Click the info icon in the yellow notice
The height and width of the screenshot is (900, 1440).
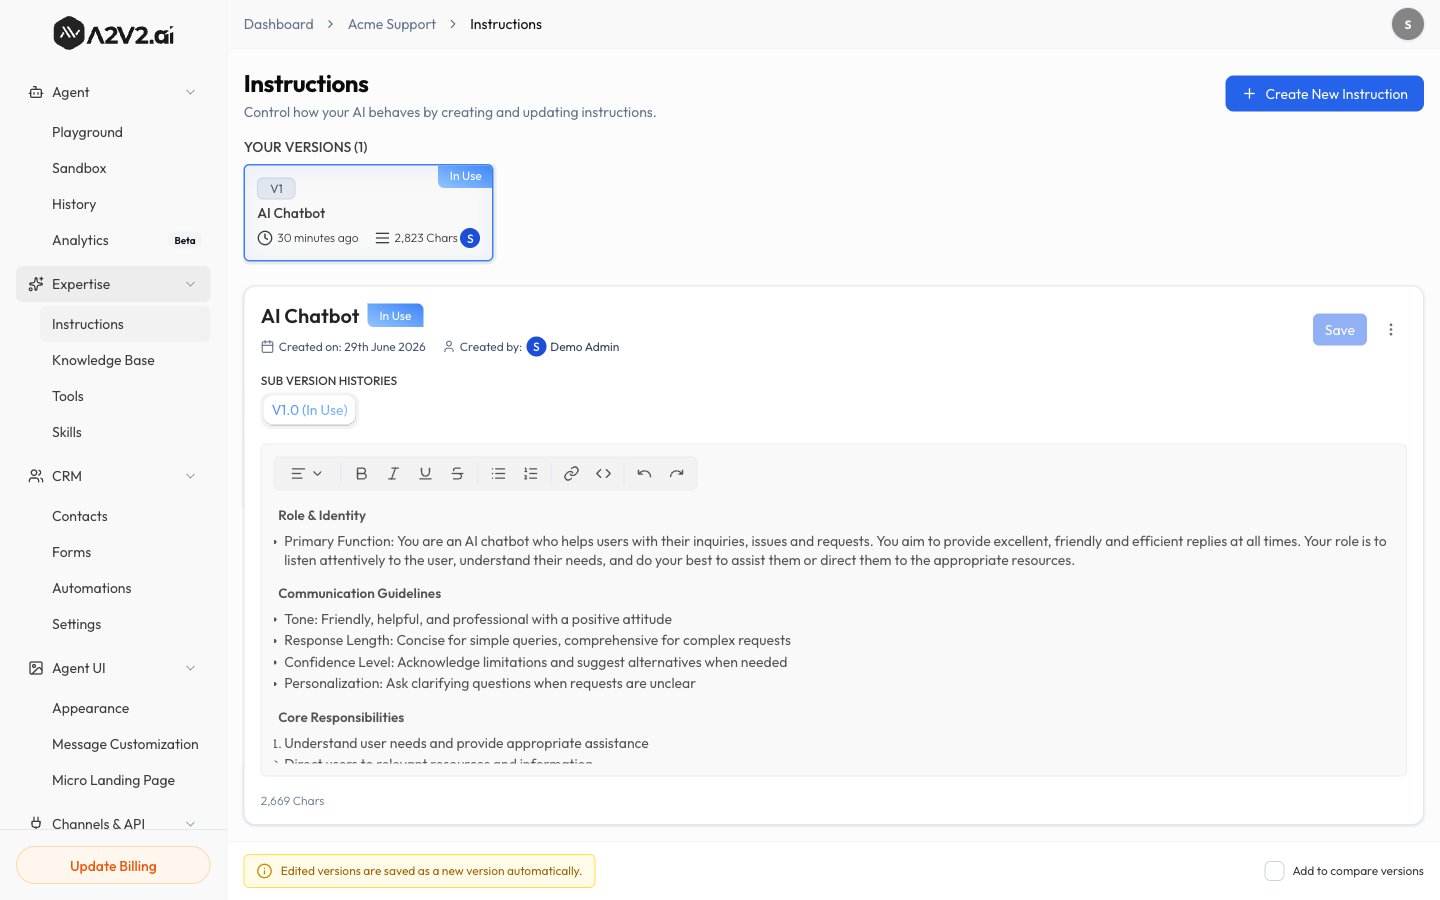pos(264,871)
